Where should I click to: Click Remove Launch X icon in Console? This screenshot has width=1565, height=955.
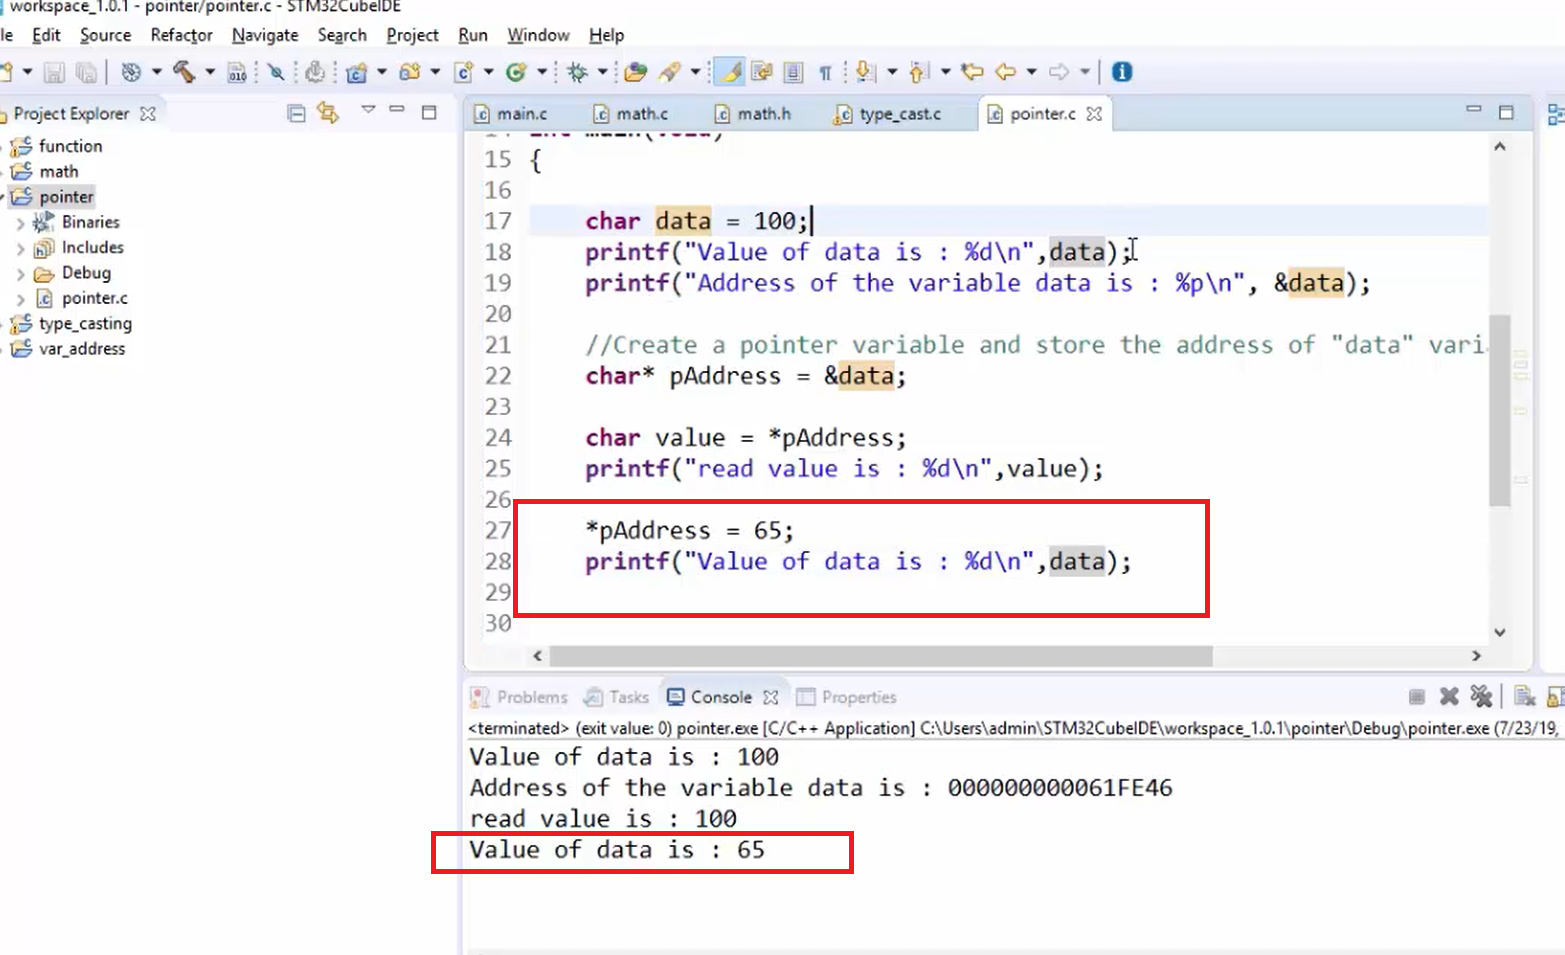click(1449, 696)
